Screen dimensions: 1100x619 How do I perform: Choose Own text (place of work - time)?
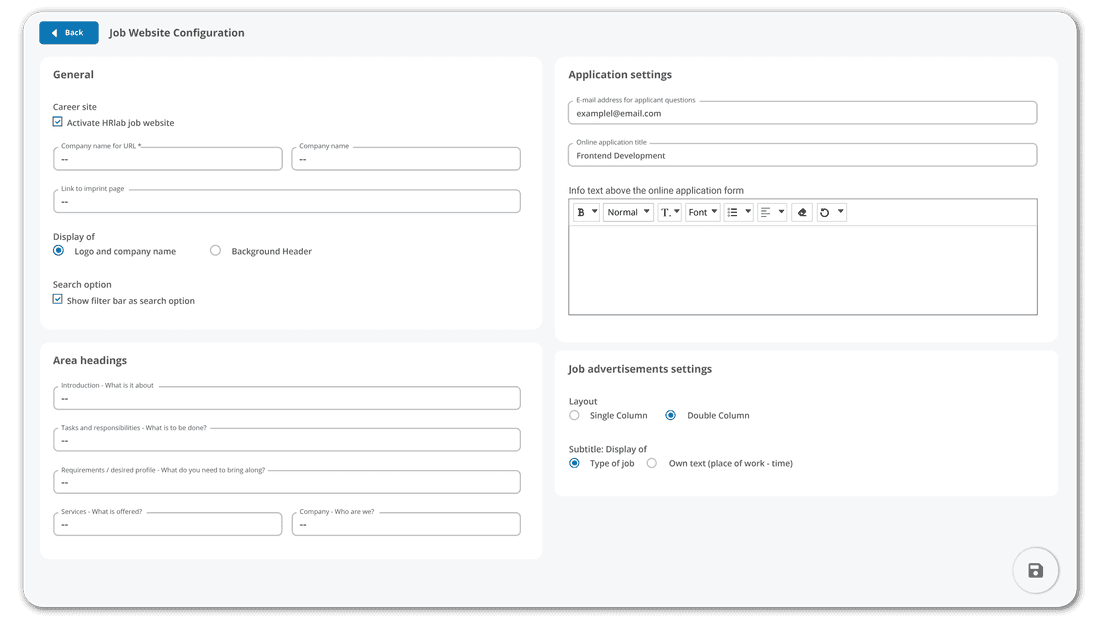coord(651,463)
